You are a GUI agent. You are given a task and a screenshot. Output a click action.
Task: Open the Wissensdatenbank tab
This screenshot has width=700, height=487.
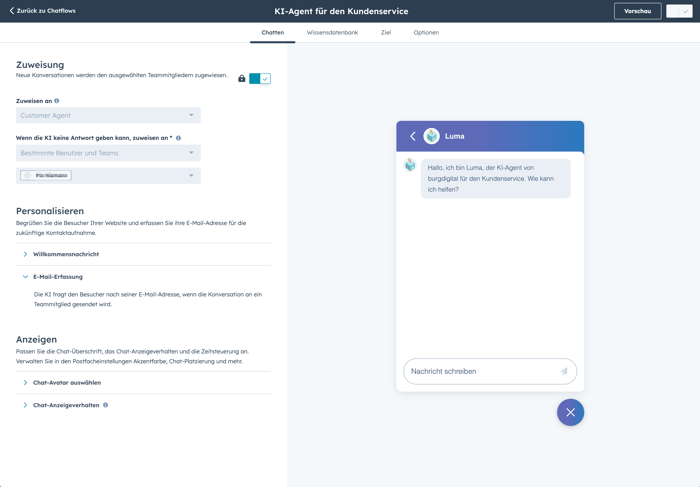[332, 33]
